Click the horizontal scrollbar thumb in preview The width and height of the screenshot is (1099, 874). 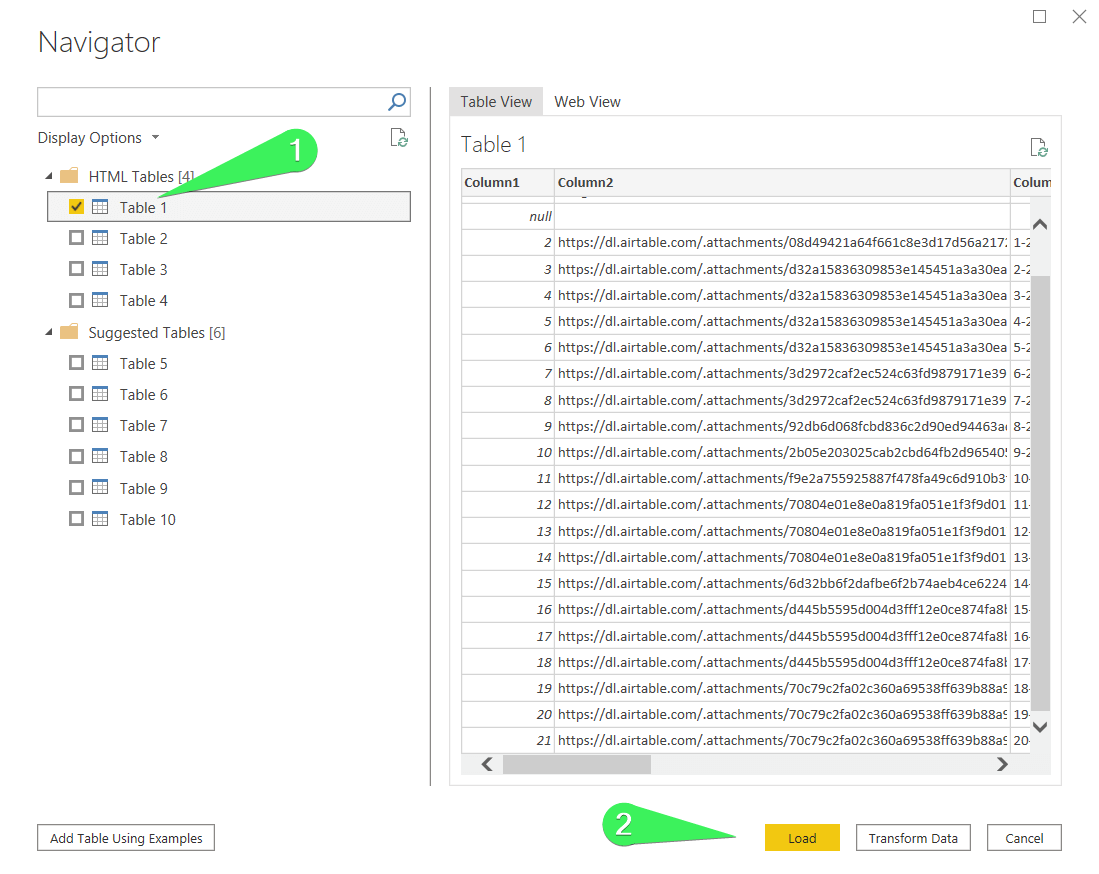click(577, 764)
